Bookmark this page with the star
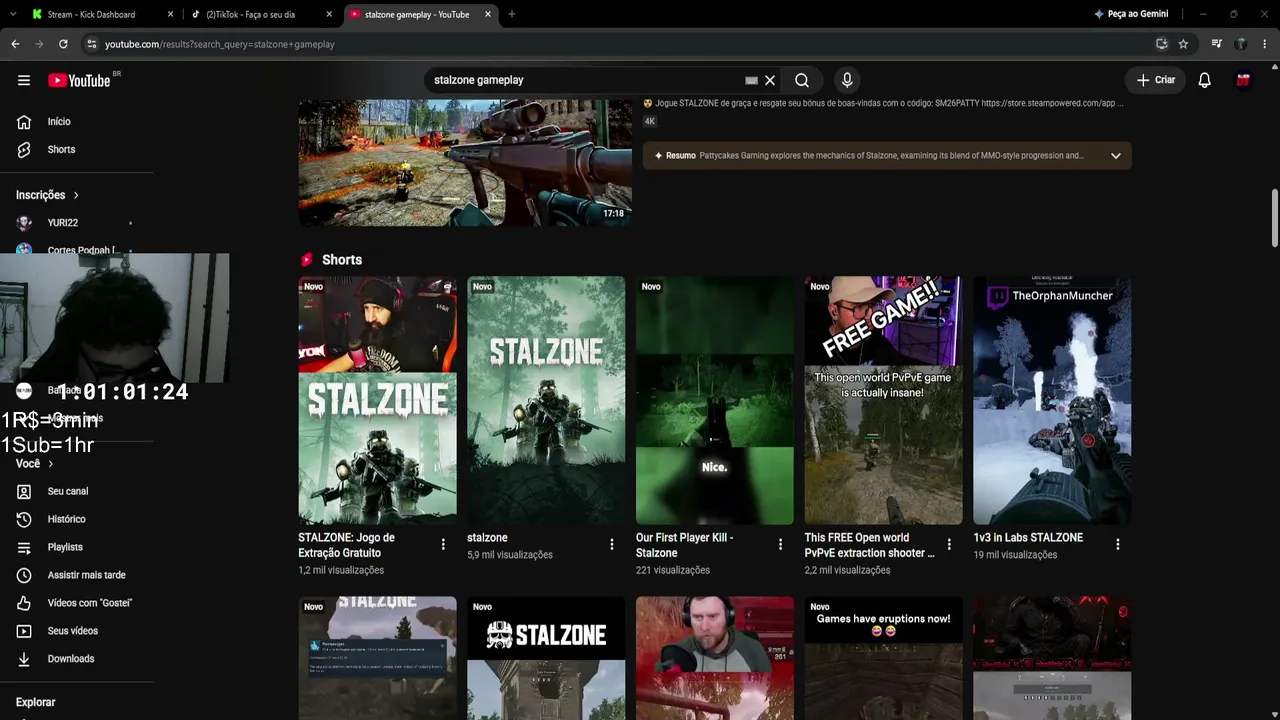 click(x=1183, y=44)
